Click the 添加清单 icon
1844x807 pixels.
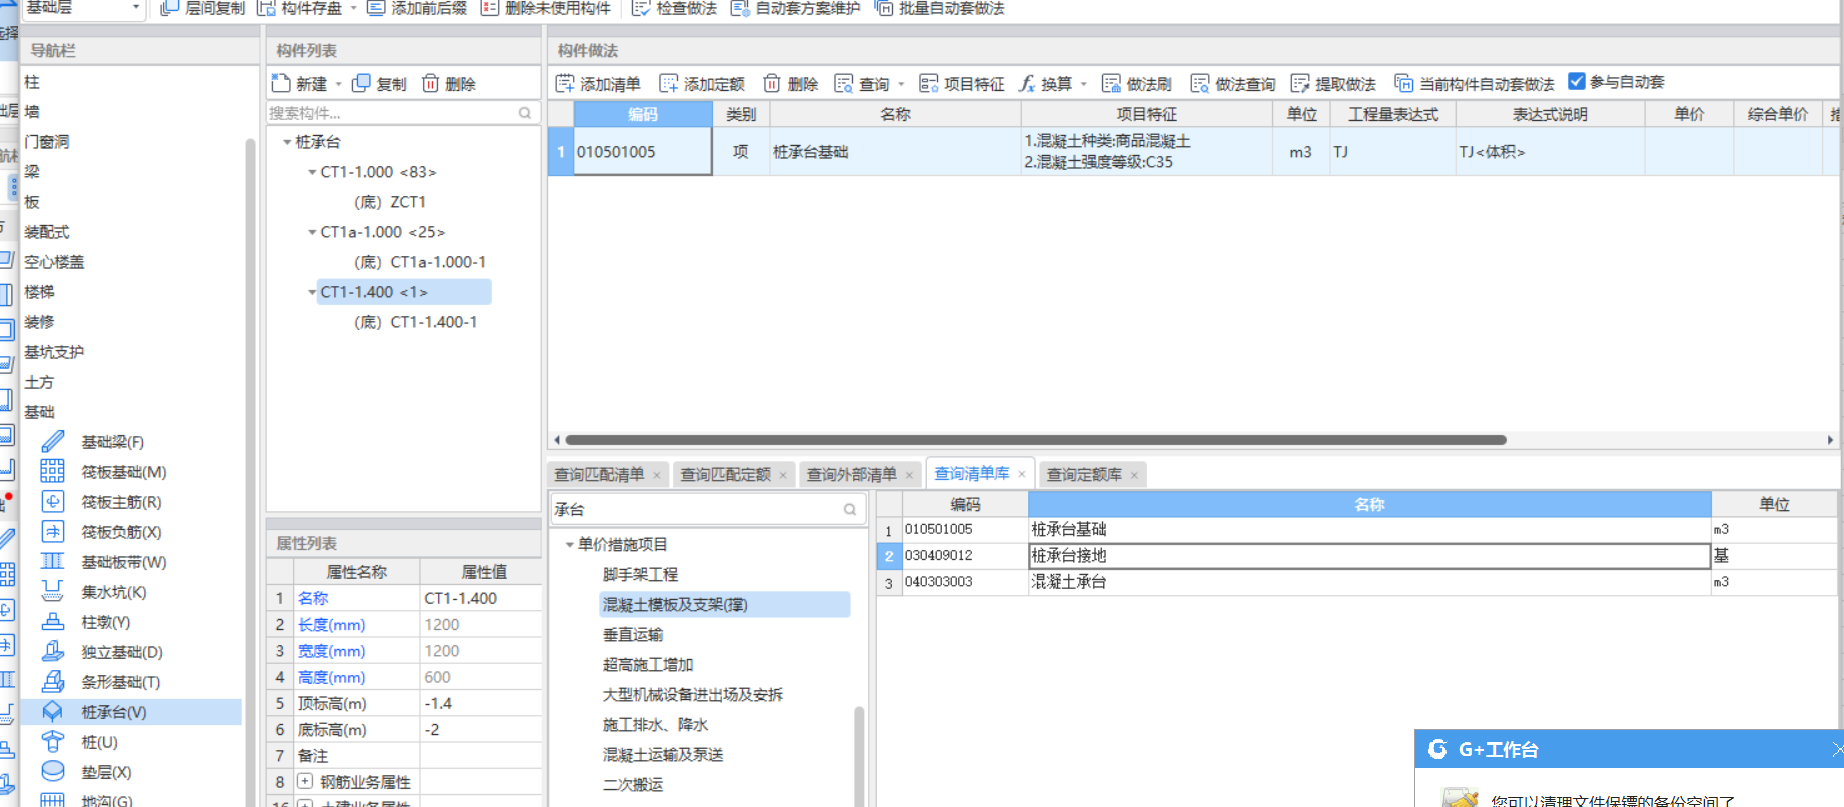565,83
